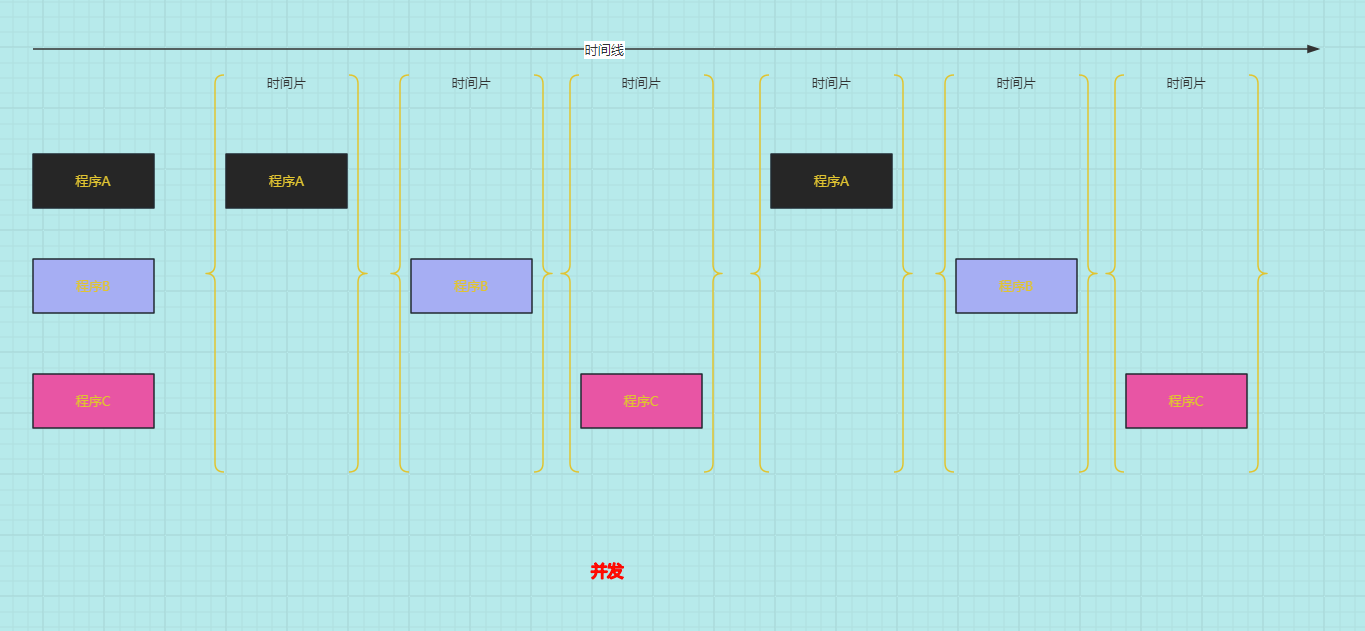Click 程序B box inside the second time slice

pos(471,286)
